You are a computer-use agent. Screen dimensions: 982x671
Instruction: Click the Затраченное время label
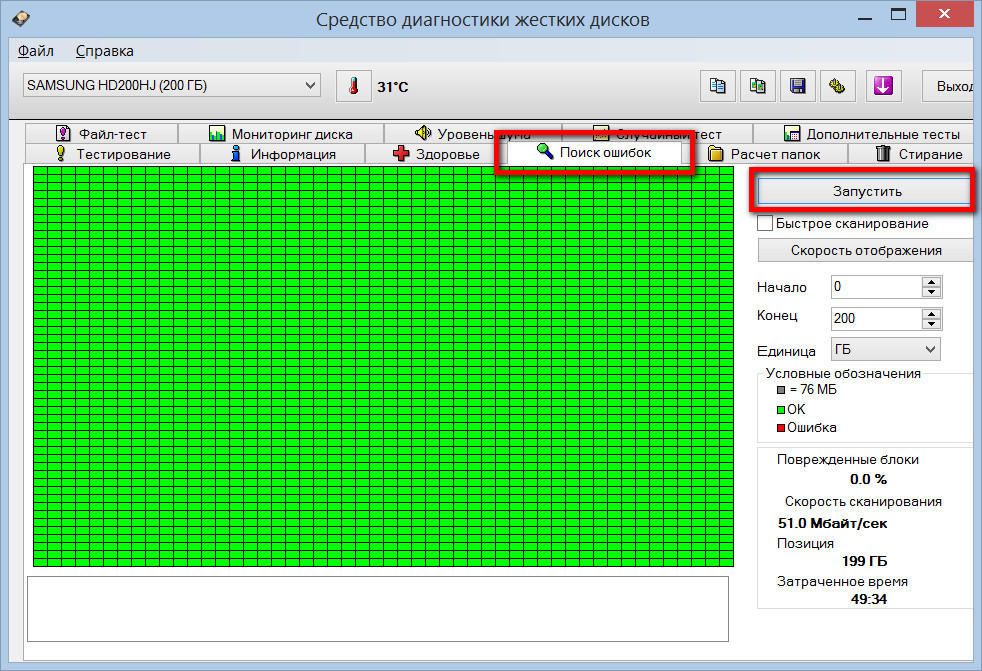pyautogui.click(x=842, y=581)
